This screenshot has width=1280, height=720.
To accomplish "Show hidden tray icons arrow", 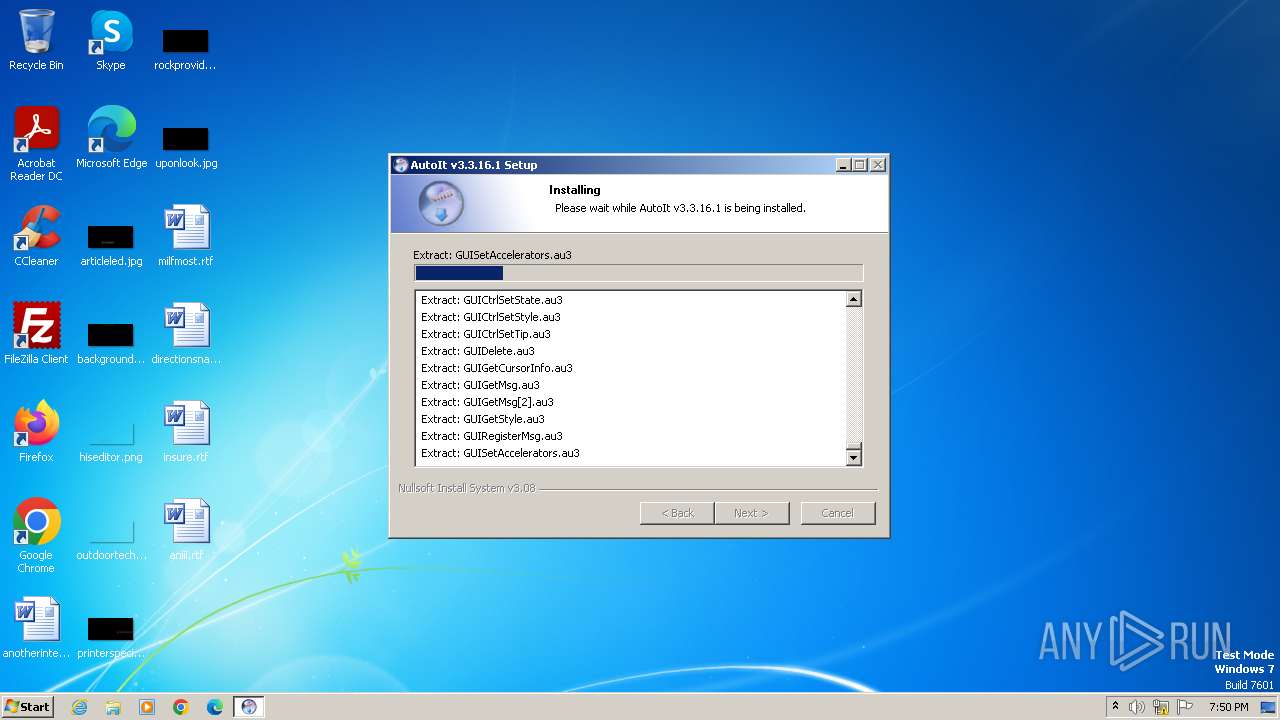I will coord(1115,707).
